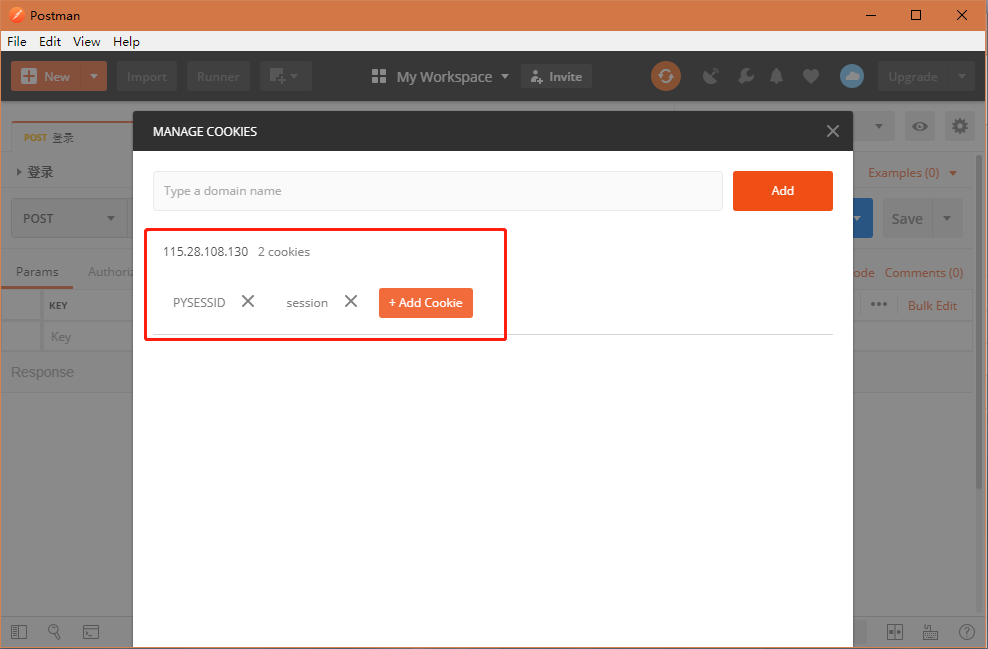
Task: Click the Add domain button
Action: [x=783, y=190]
